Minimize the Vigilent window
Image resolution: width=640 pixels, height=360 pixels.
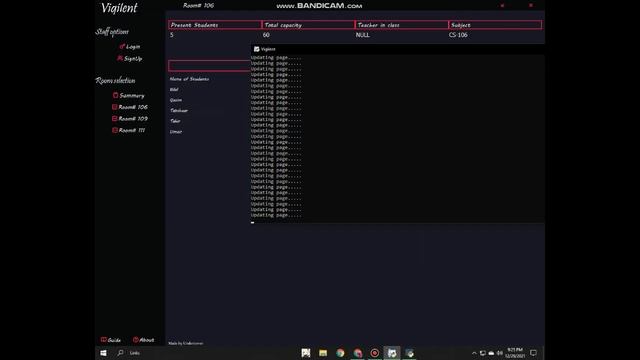point(502,5)
